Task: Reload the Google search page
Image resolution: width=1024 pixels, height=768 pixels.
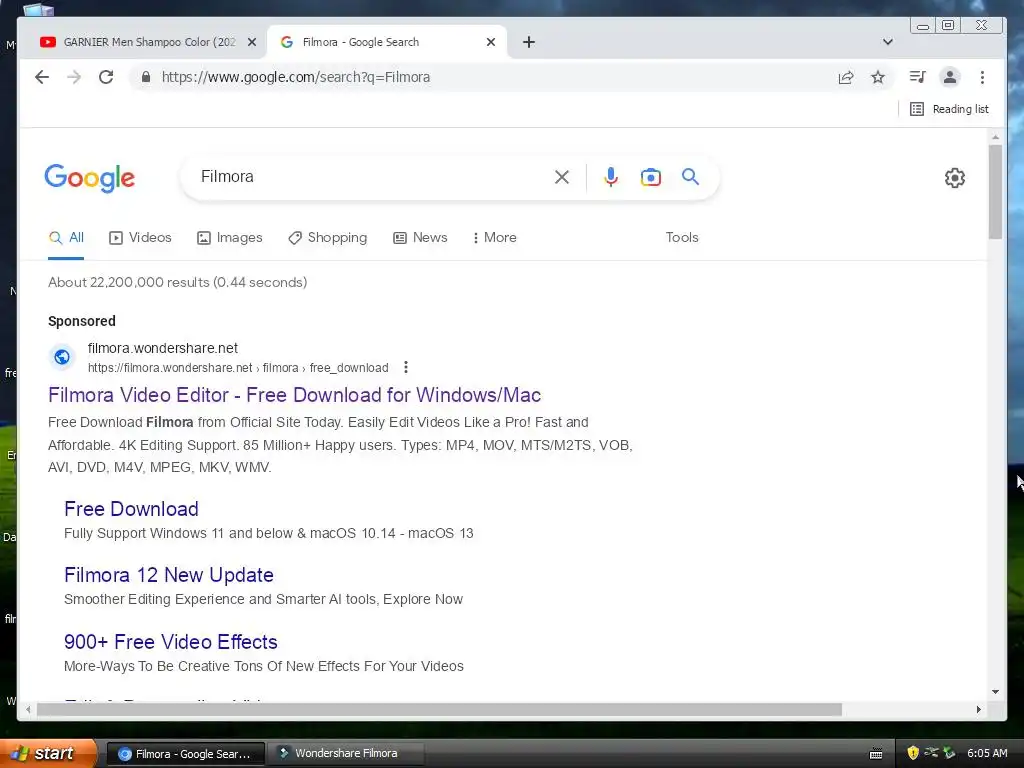Action: coord(106,77)
